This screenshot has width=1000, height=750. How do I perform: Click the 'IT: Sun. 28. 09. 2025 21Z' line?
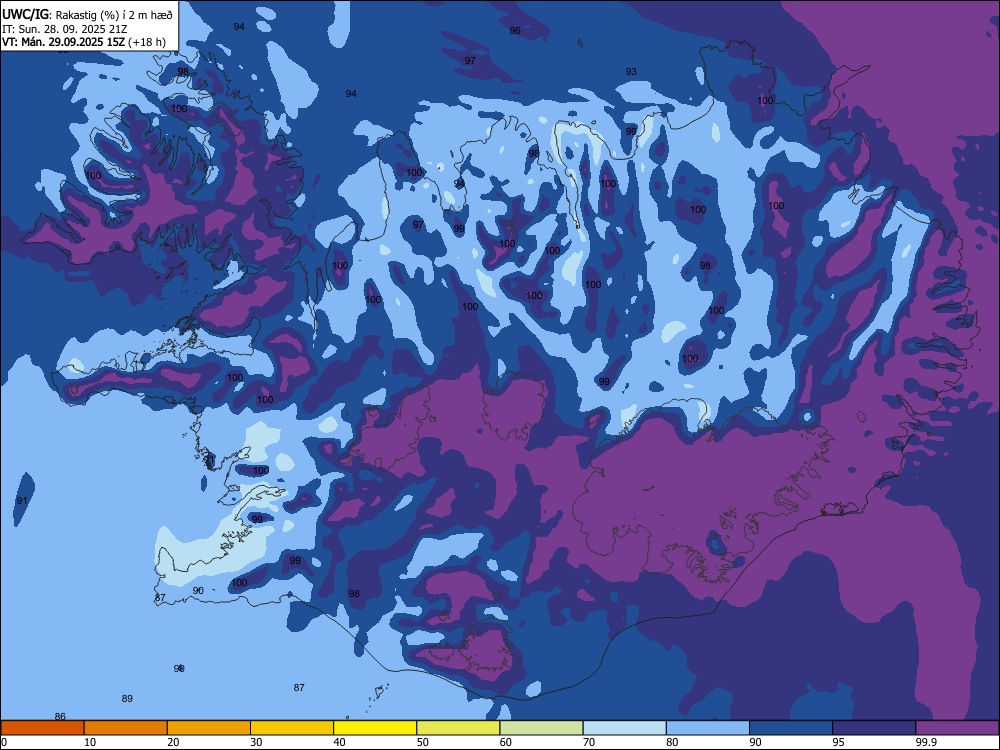pyautogui.click(x=65, y=29)
